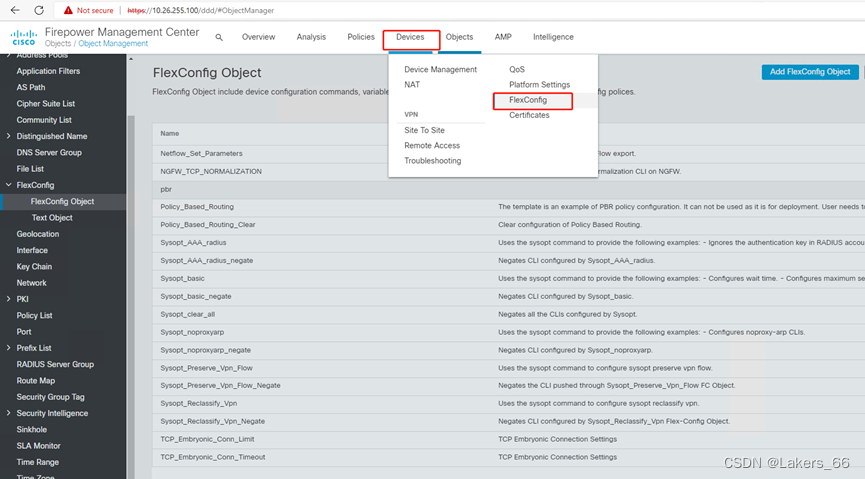Expand Distinguished Name in sidebar
This screenshot has height=479, width=865.
coord(8,136)
